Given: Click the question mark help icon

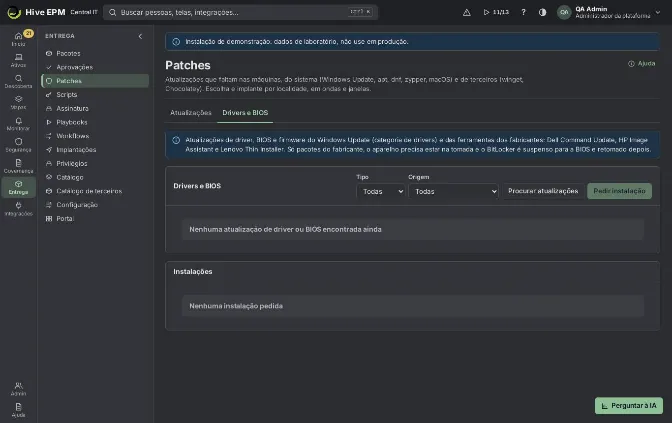Looking at the screenshot, I should point(523,12).
